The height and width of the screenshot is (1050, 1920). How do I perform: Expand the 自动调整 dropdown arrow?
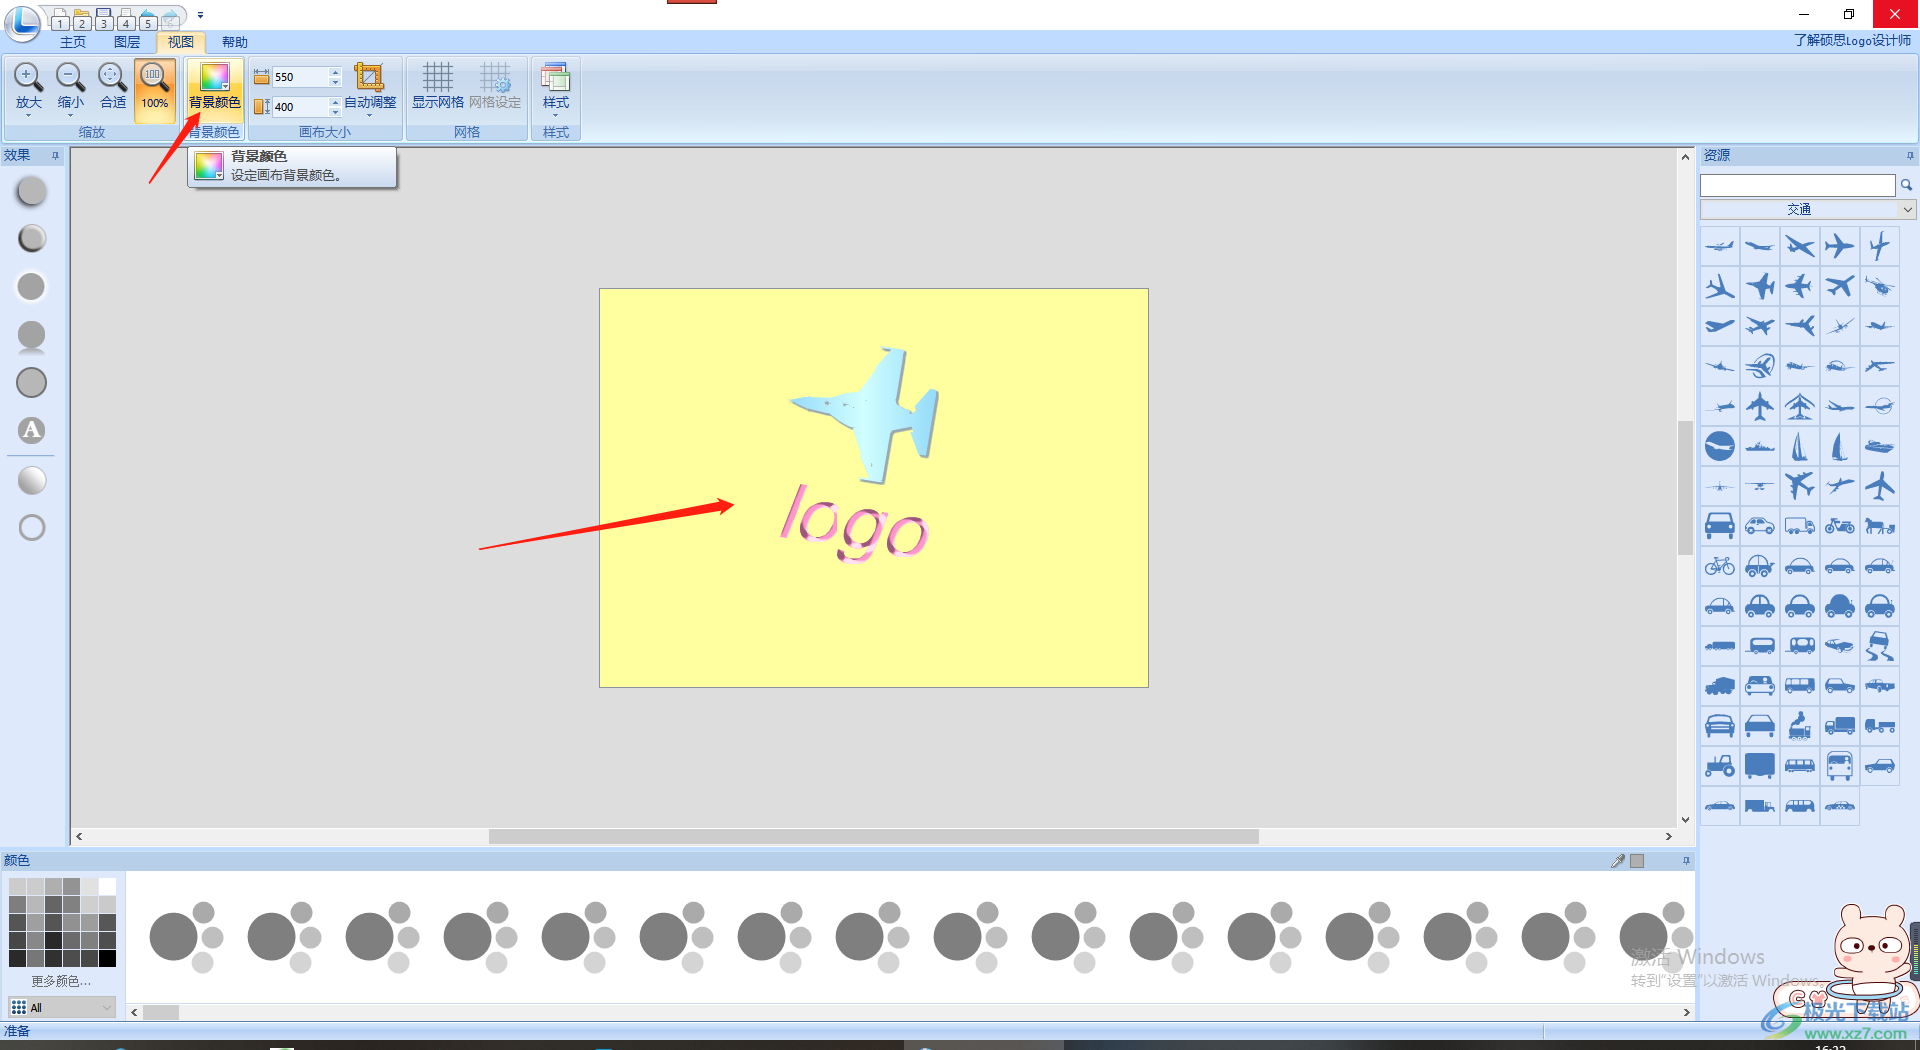click(369, 116)
